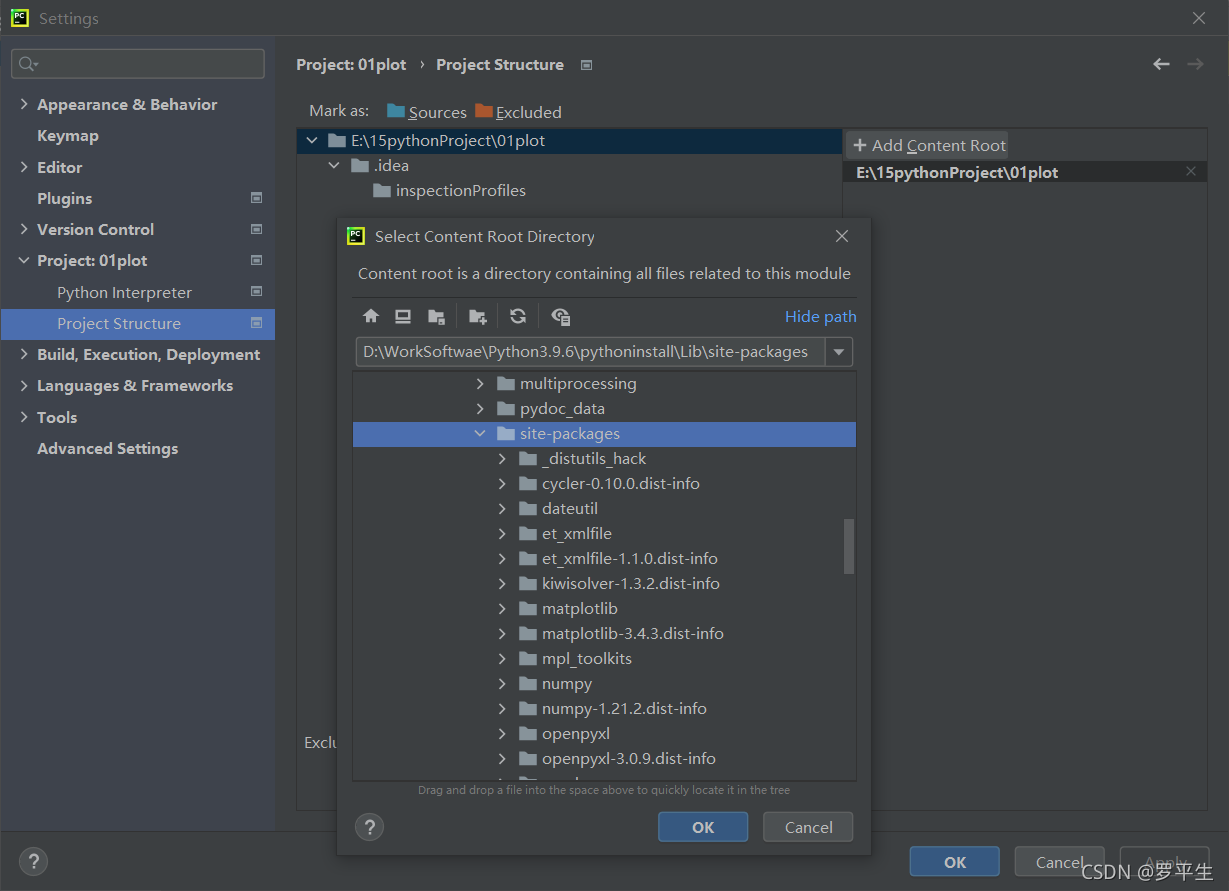Toggle show hidden files and directories

click(561, 317)
